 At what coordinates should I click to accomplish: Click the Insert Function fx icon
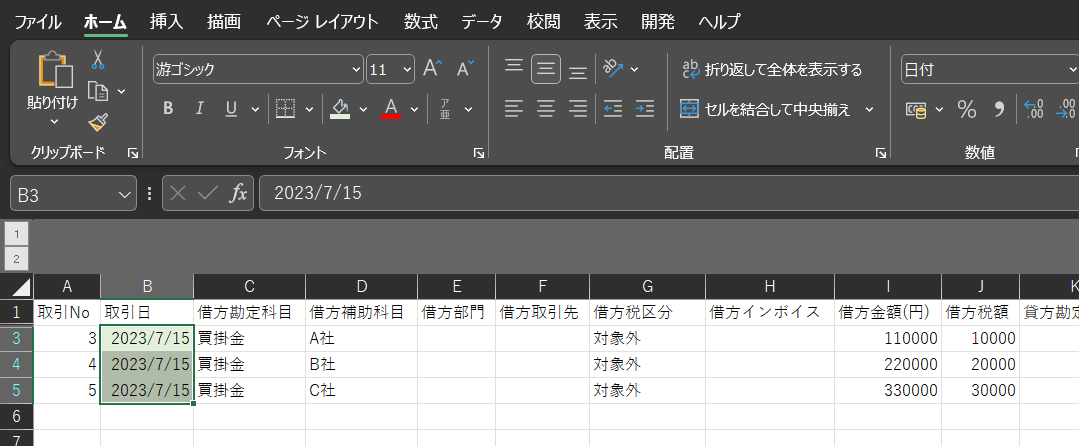click(x=238, y=193)
